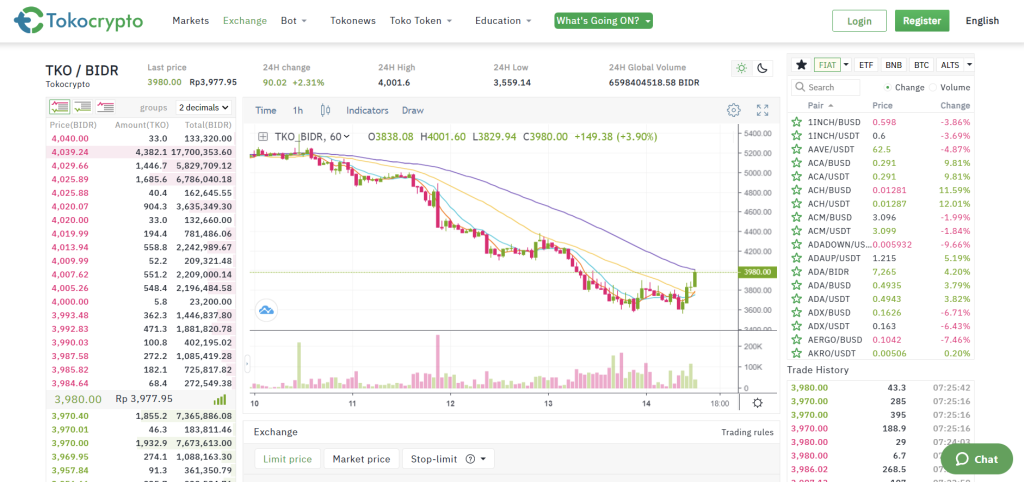Screen dimensions: 1024x482
Task: Favorite the ACA/BUSD pair star
Action: pyautogui.click(x=796, y=163)
